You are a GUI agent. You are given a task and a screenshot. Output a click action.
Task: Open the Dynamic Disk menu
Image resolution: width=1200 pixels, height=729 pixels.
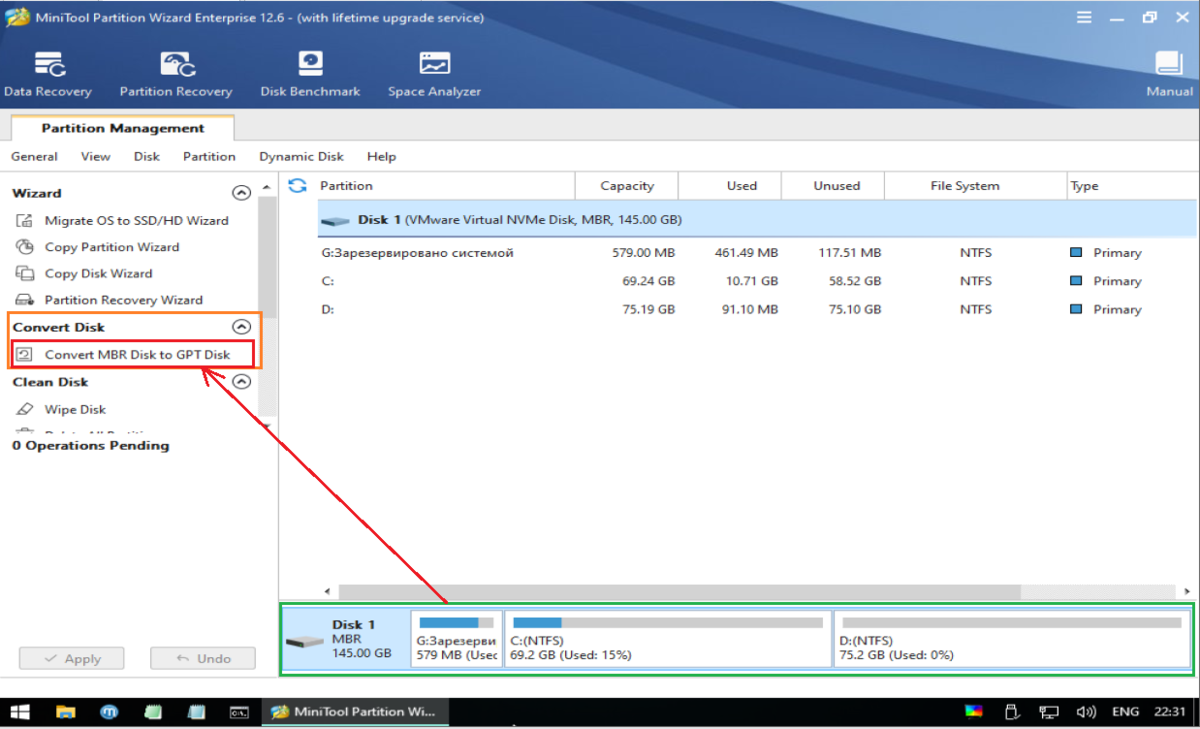click(301, 156)
